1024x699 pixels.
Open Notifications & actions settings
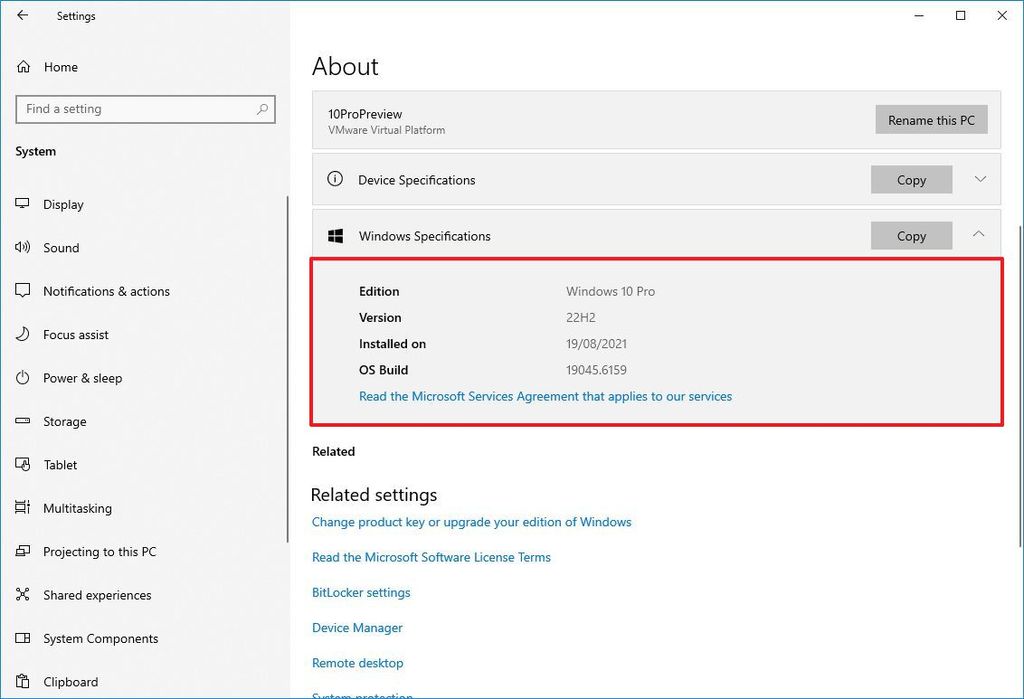[x=22, y=291]
